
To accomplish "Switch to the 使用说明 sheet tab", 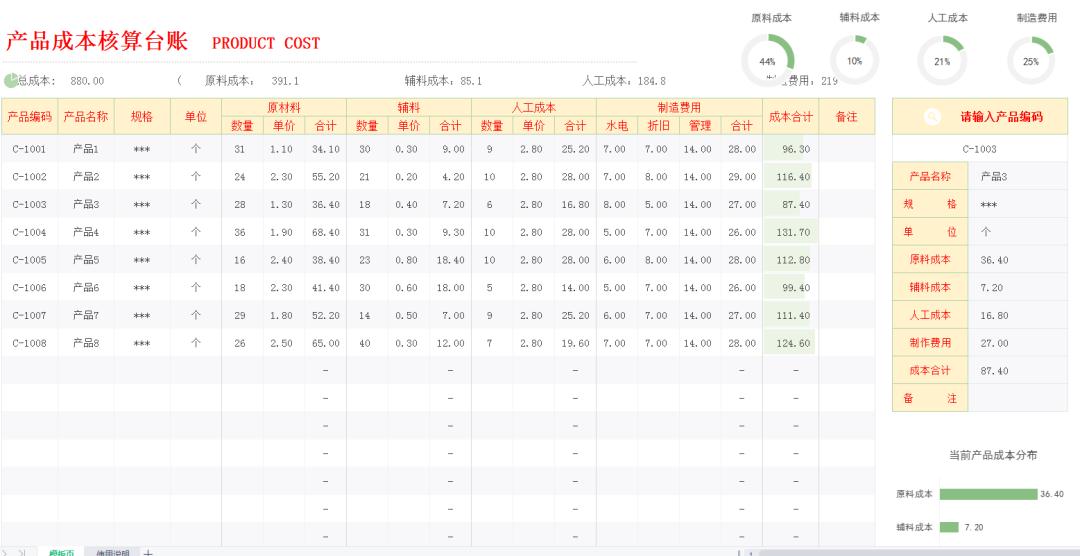I will [x=115, y=553].
